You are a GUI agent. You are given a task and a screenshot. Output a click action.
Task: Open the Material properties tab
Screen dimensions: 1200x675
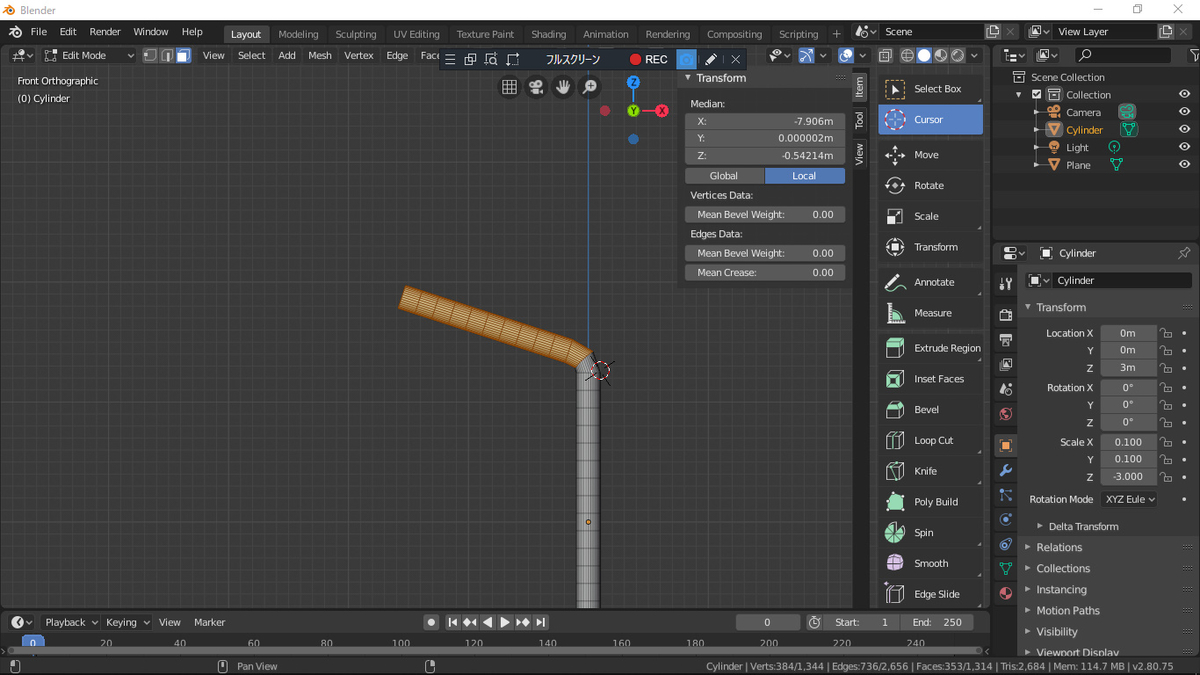[1006, 593]
